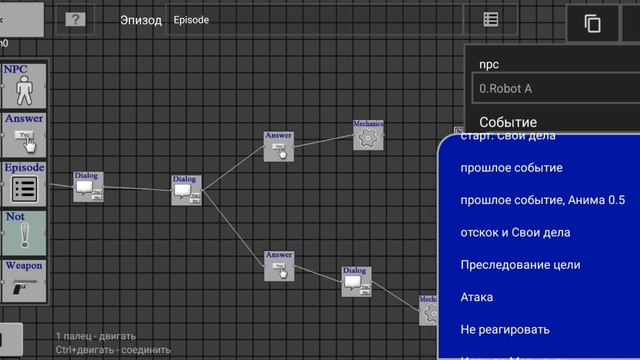Select the upper Answer node on canvas

coord(279,147)
